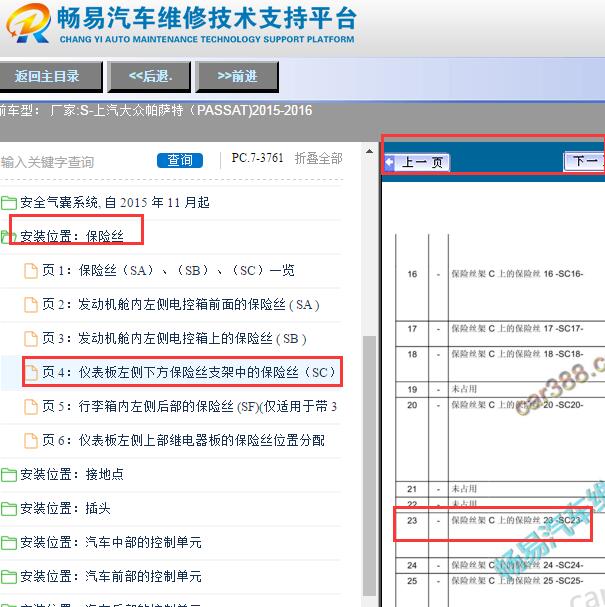The image size is (605, 607).
Task: Expand 安装位置：接地点 folder
Action: (72, 475)
